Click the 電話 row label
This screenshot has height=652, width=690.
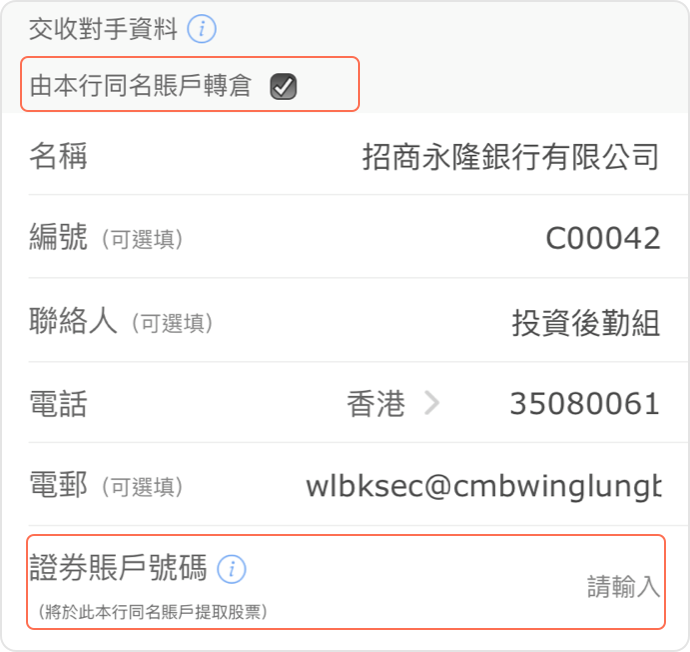[x=59, y=403]
